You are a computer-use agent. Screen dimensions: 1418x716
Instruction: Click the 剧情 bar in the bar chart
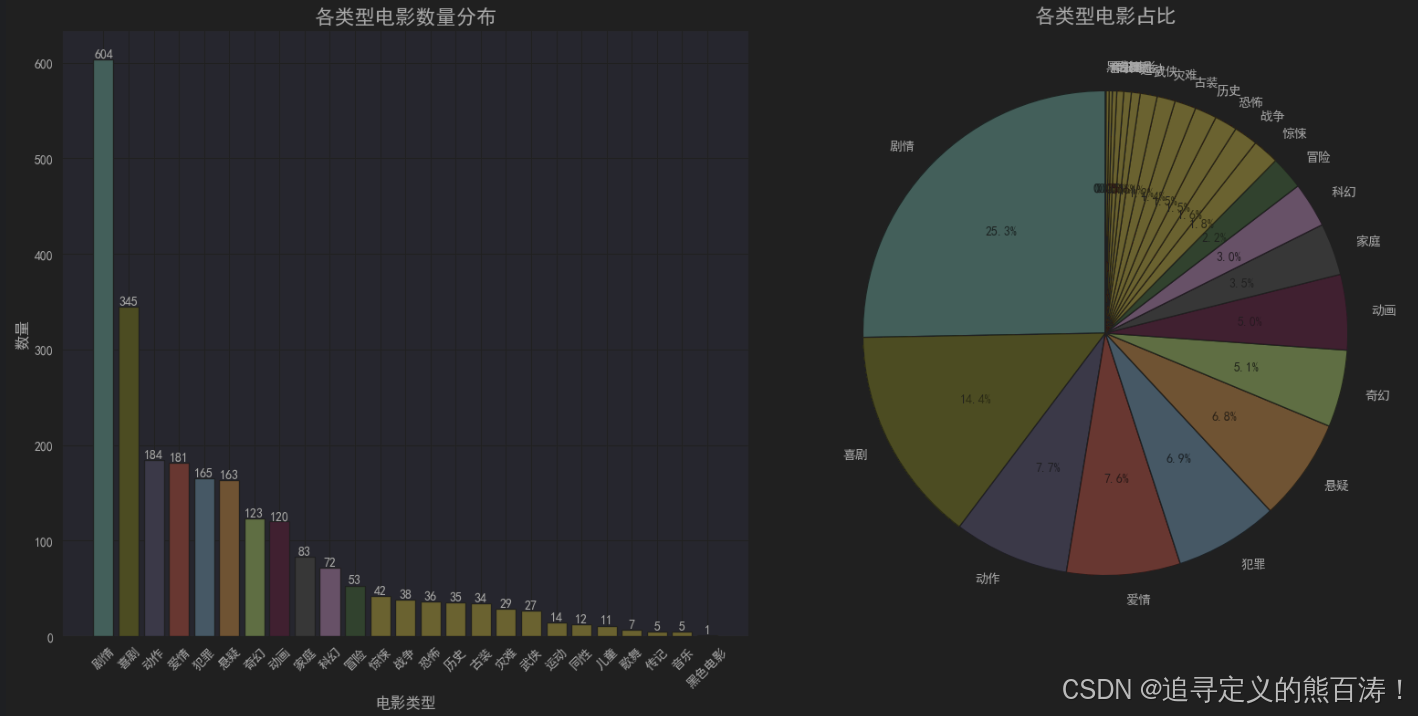click(103, 348)
